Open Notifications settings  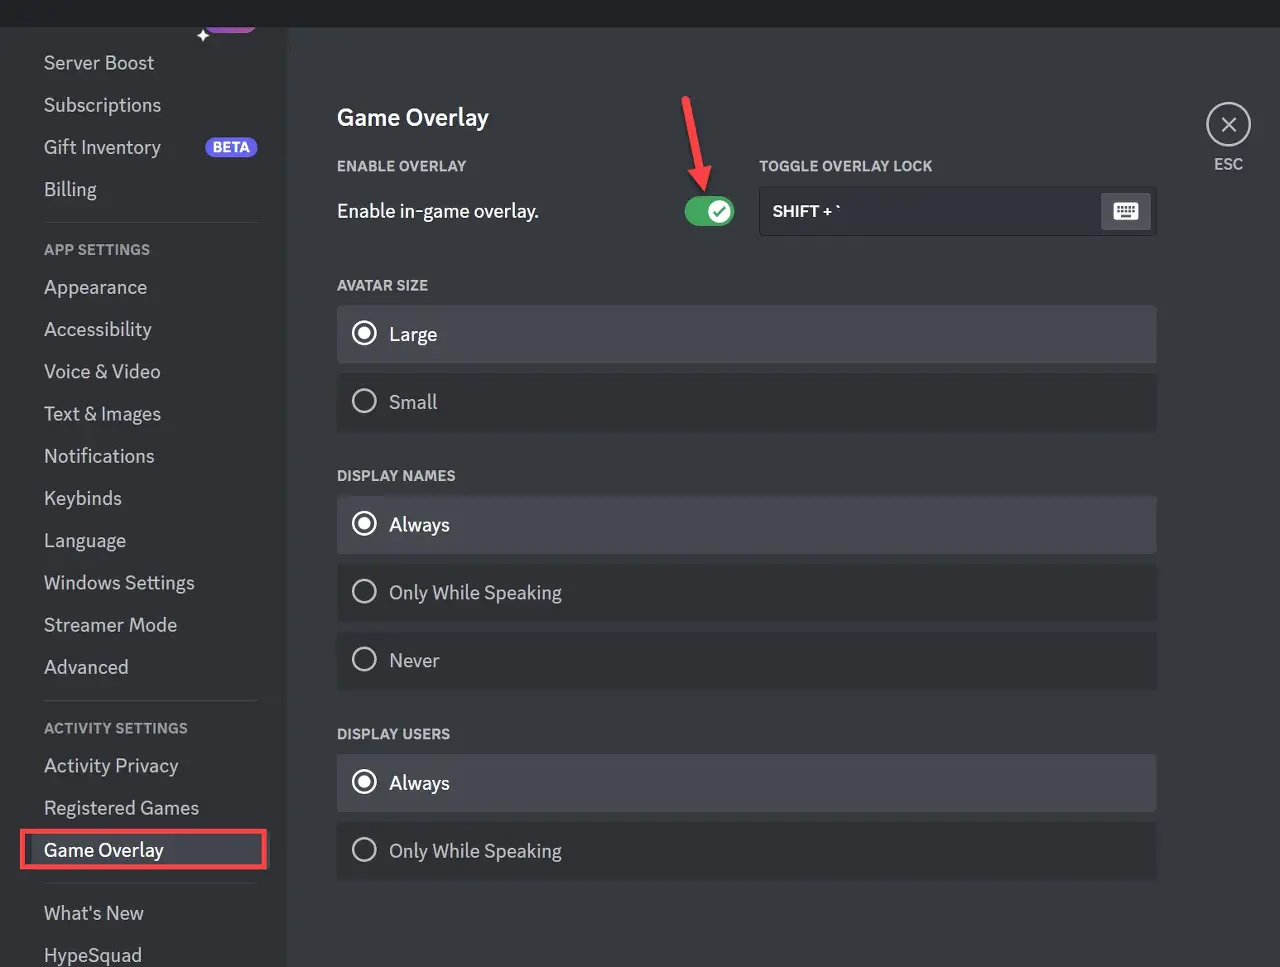tap(99, 456)
